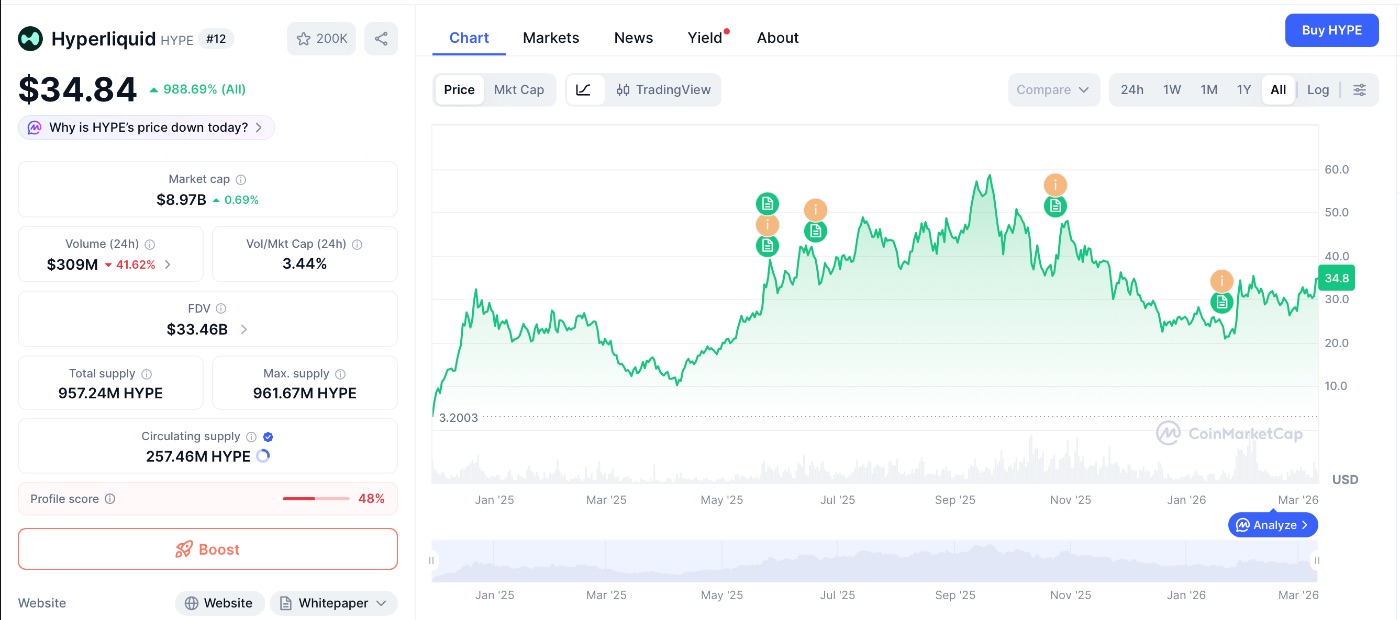Image resolution: width=1400 pixels, height=620 pixels.
Task: Open Why is HYPE's price down today
Action: [147, 128]
